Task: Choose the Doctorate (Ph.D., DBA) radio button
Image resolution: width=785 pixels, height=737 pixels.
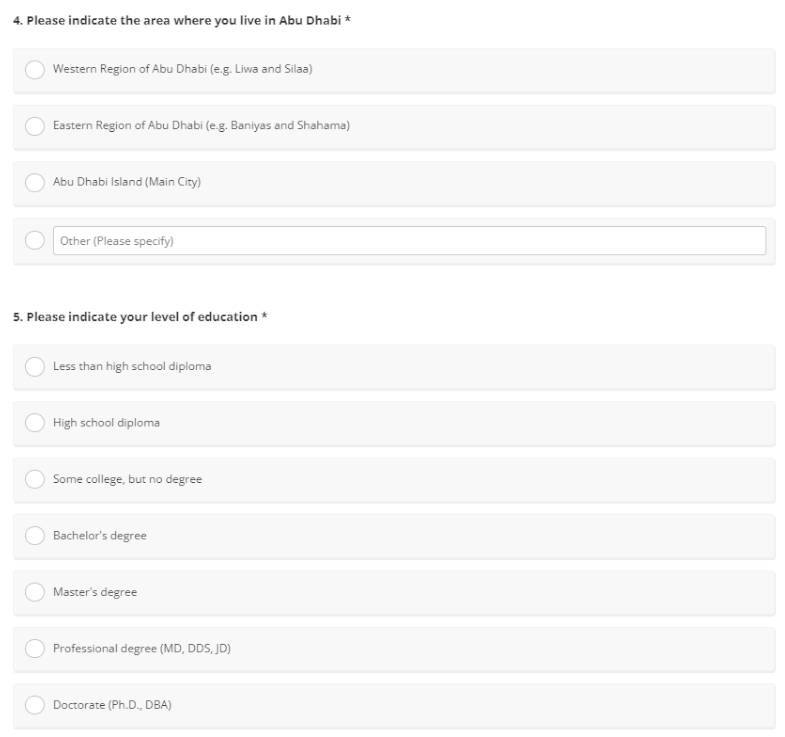Action: tap(35, 705)
